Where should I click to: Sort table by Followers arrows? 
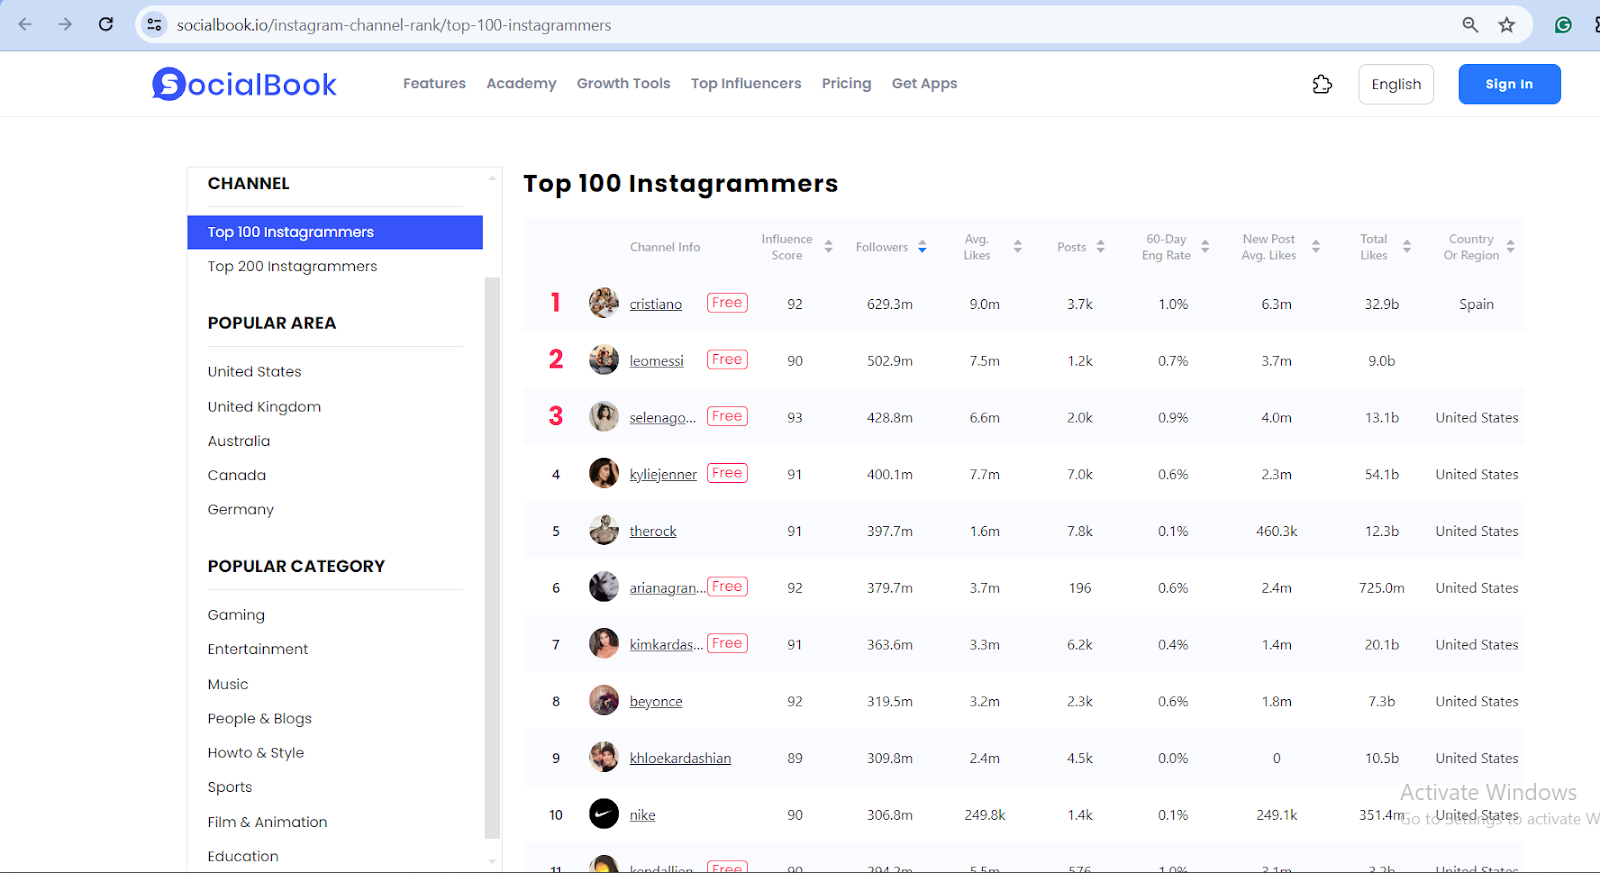click(x=922, y=247)
